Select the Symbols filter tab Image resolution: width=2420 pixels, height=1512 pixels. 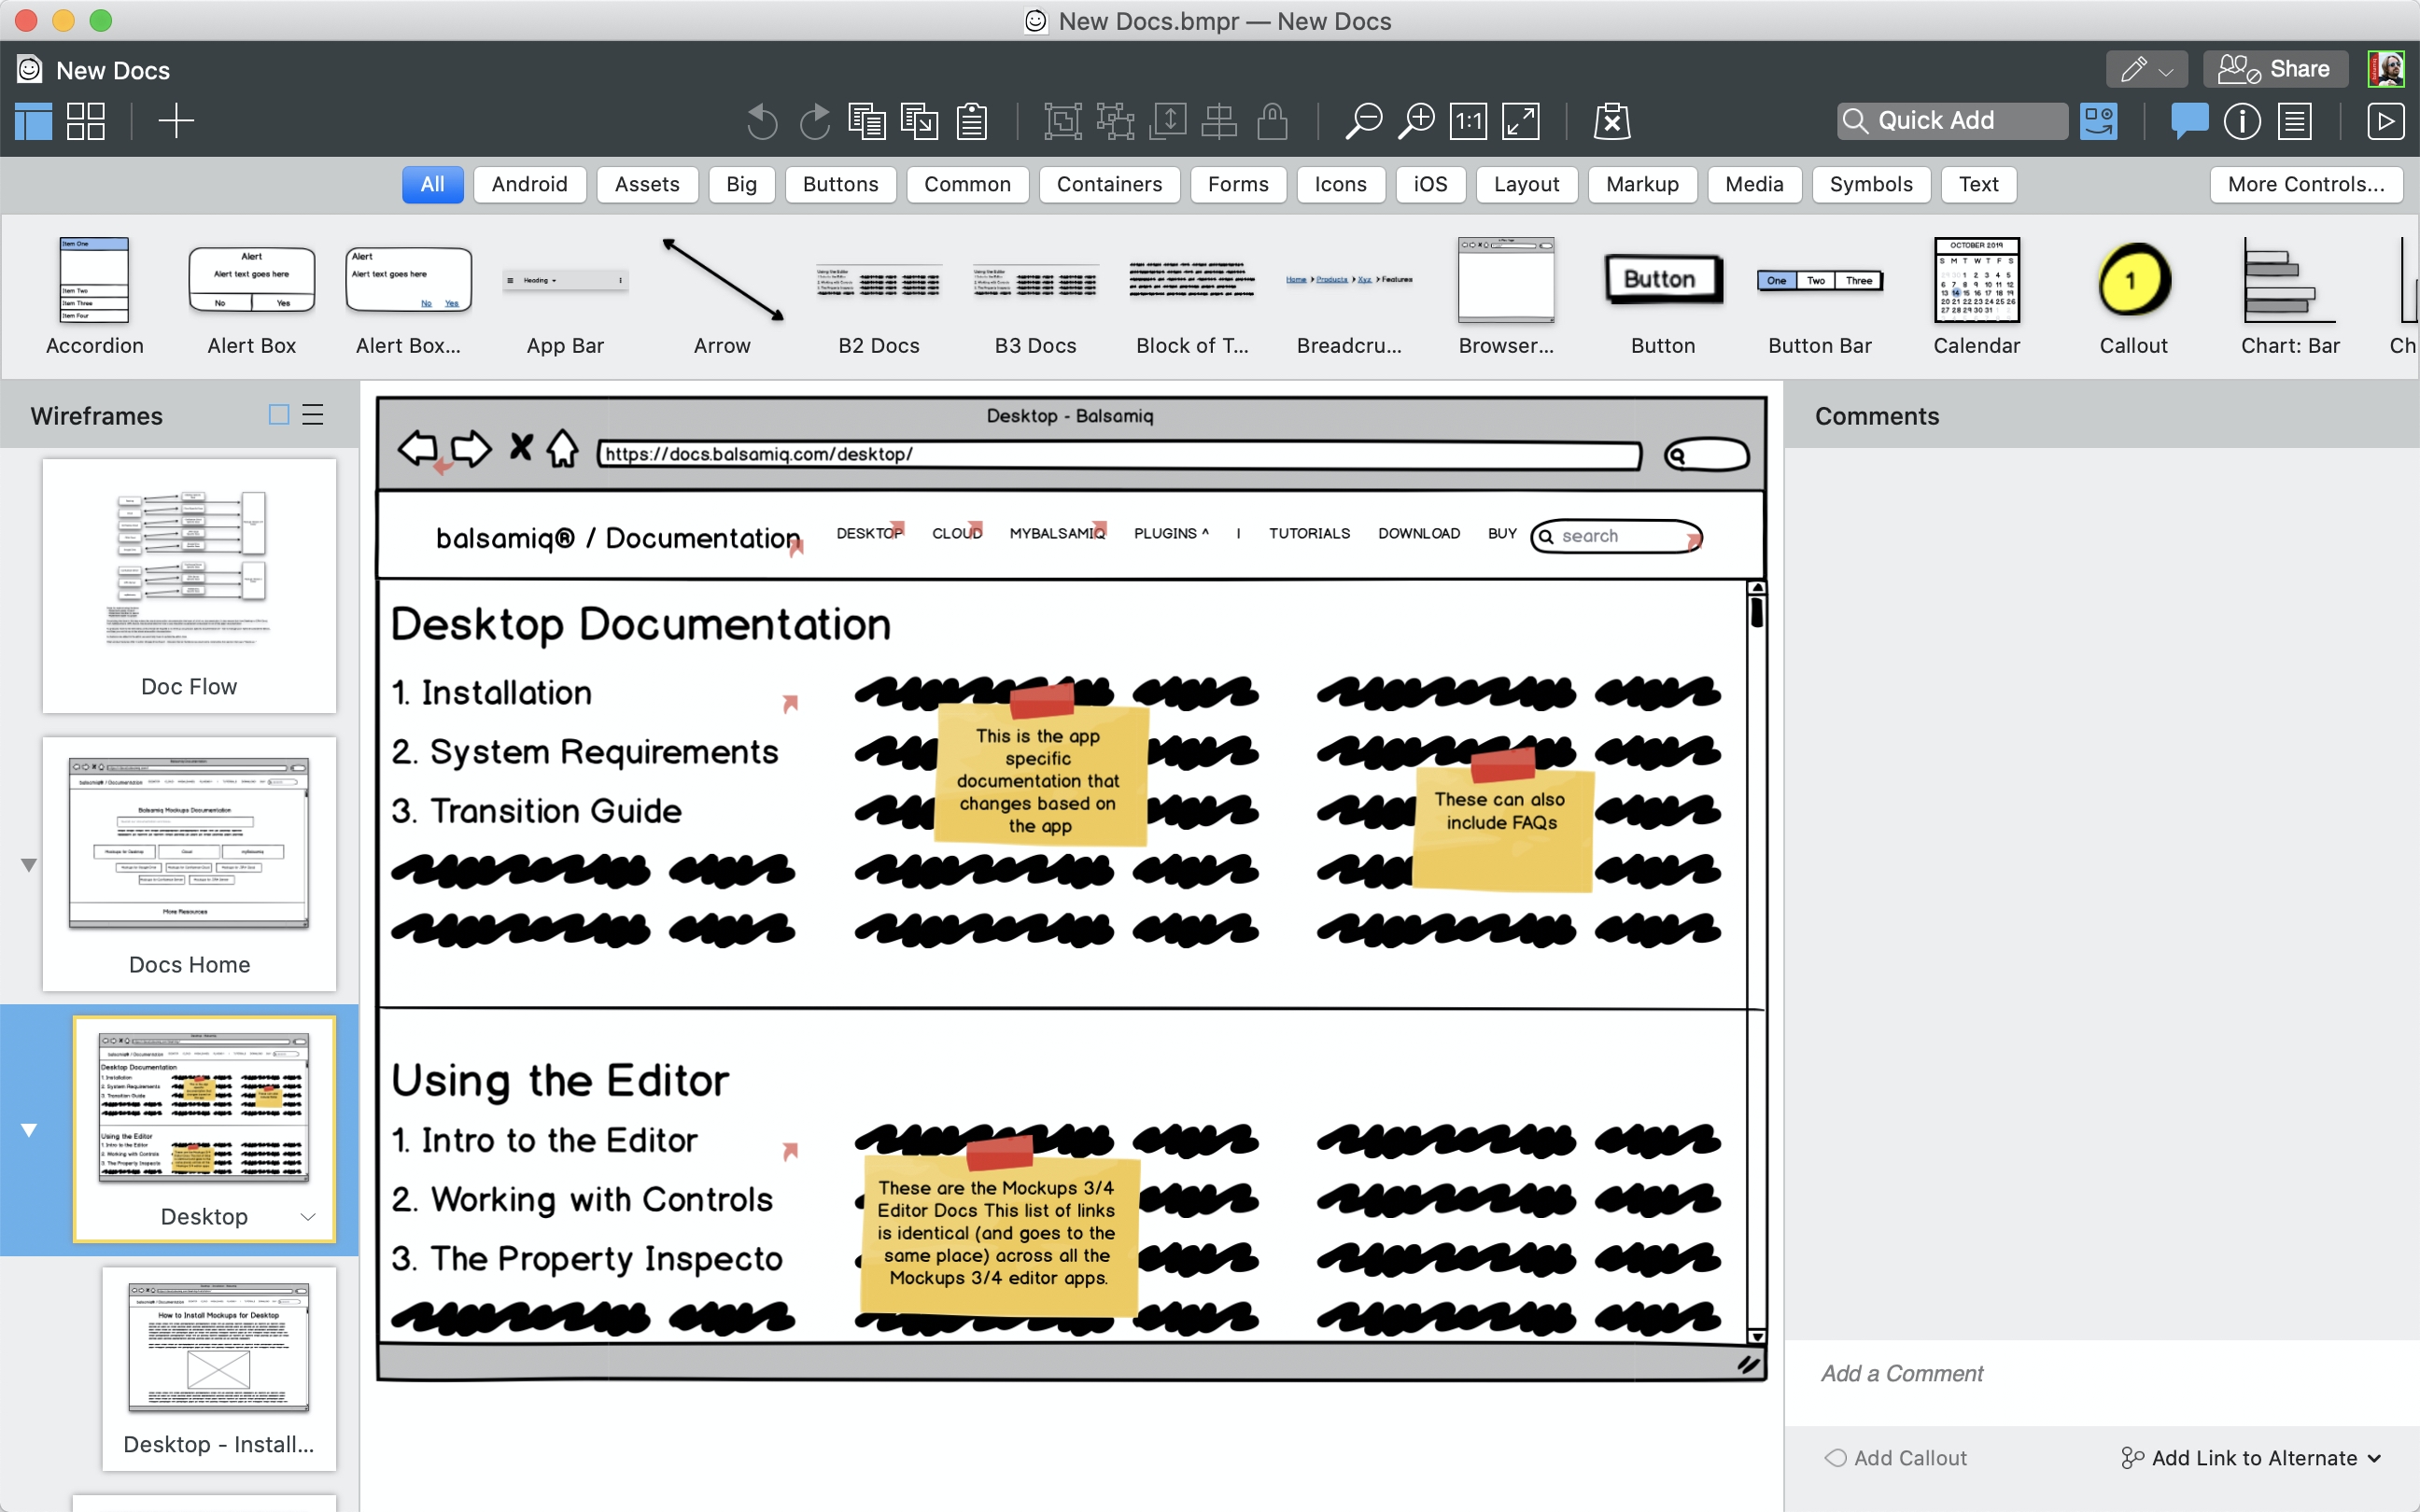point(1869,183)
